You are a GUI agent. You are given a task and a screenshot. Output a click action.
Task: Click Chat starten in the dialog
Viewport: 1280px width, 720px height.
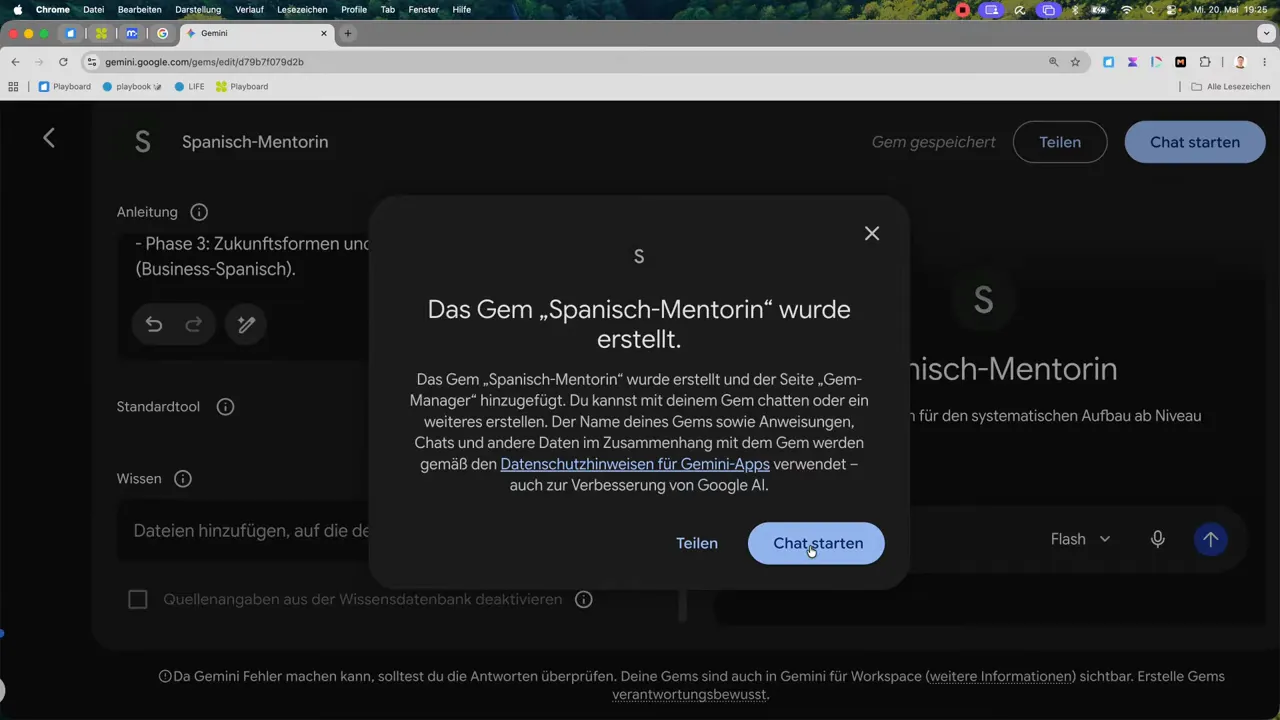pyautogui.click(x=816, y=543)
